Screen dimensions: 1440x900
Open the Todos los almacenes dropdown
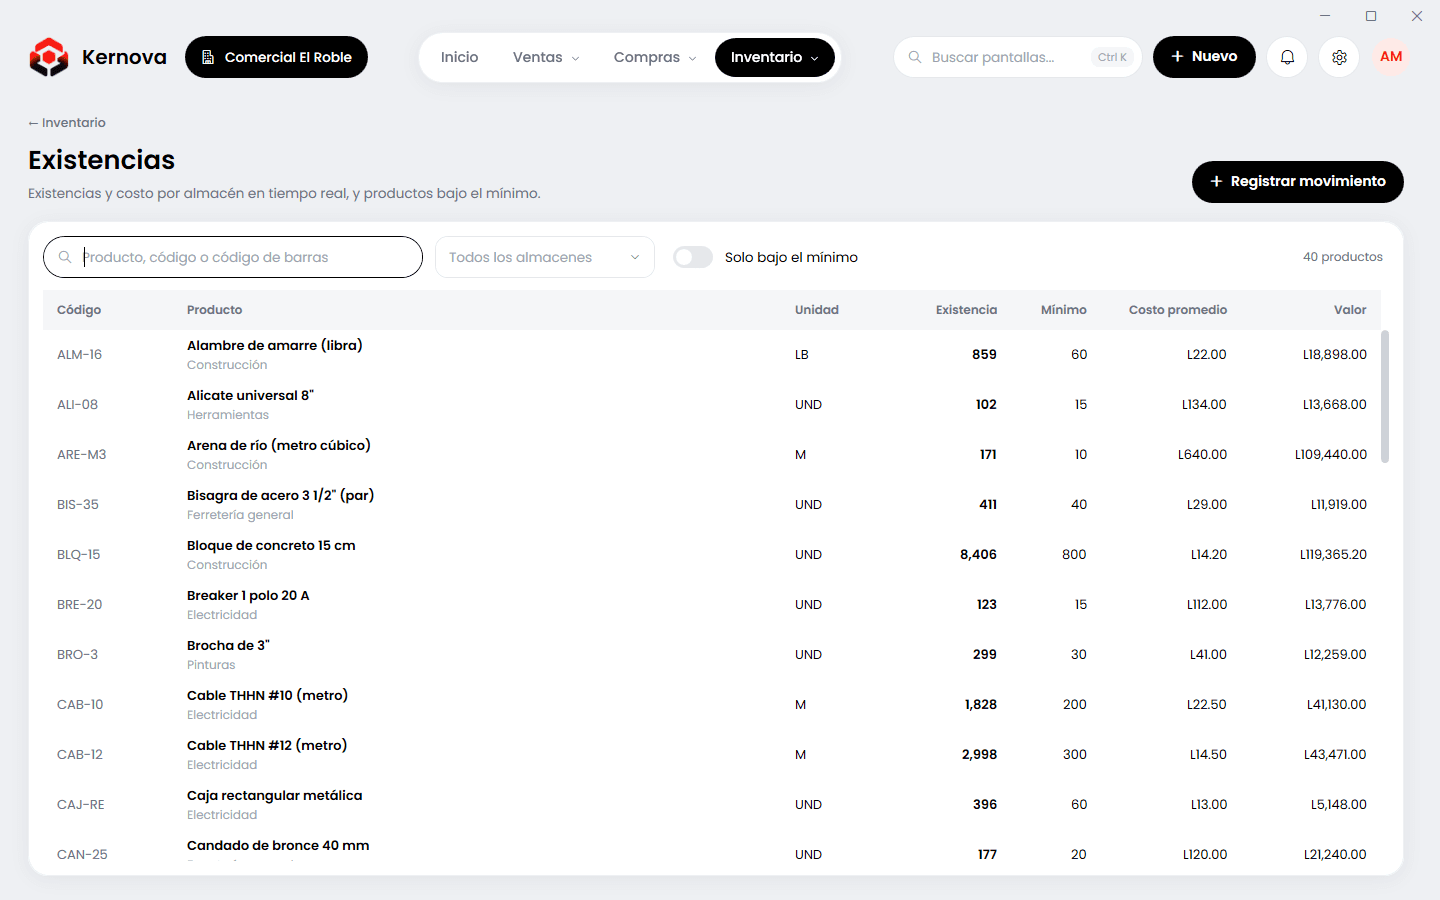(545, 257)
